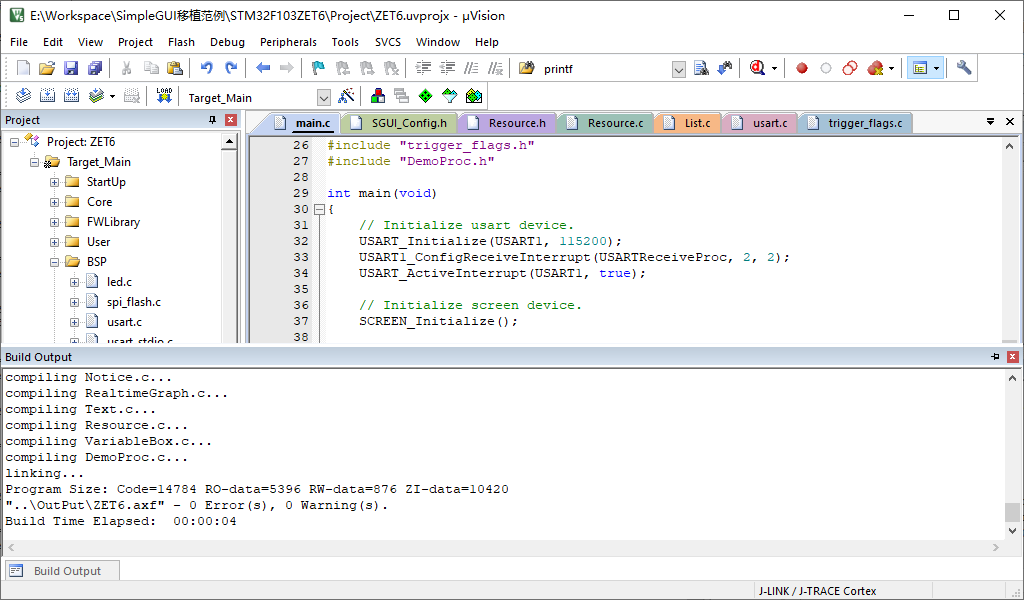Open the SVCS menu
Image resolution: width=1024 pixels, height=600 pixels.
click(388, 42)
